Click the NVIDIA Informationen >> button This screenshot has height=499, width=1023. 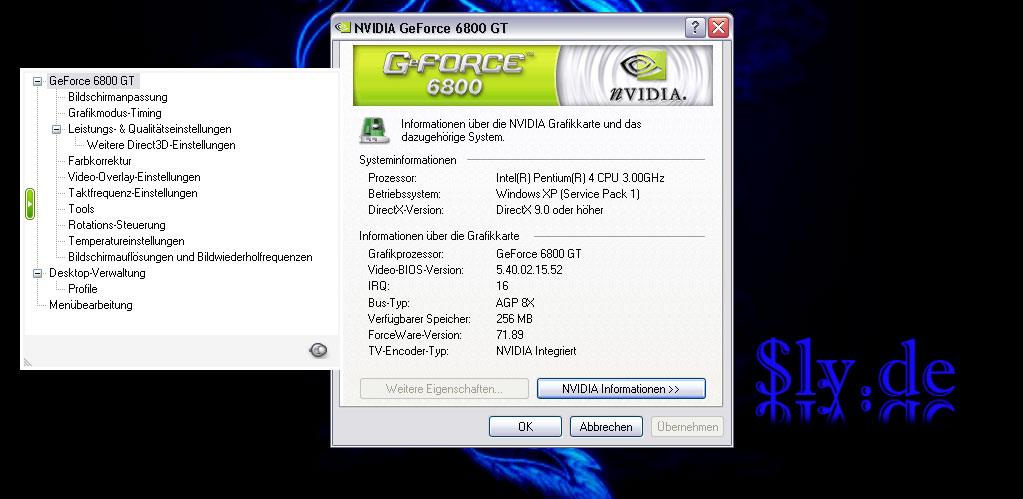point(621,389)
